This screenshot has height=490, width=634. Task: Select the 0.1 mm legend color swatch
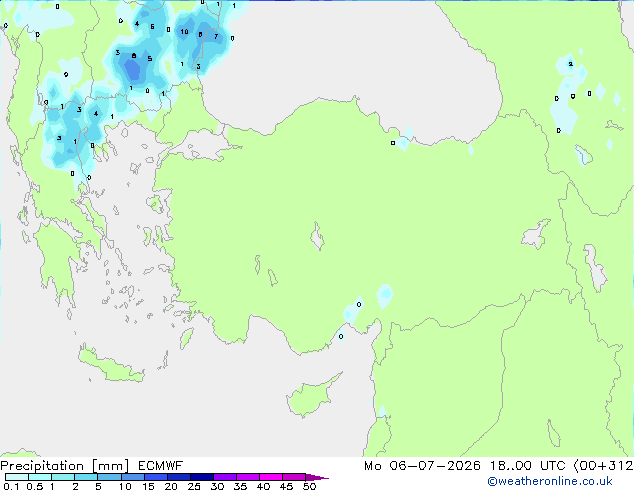coord(17,477)
